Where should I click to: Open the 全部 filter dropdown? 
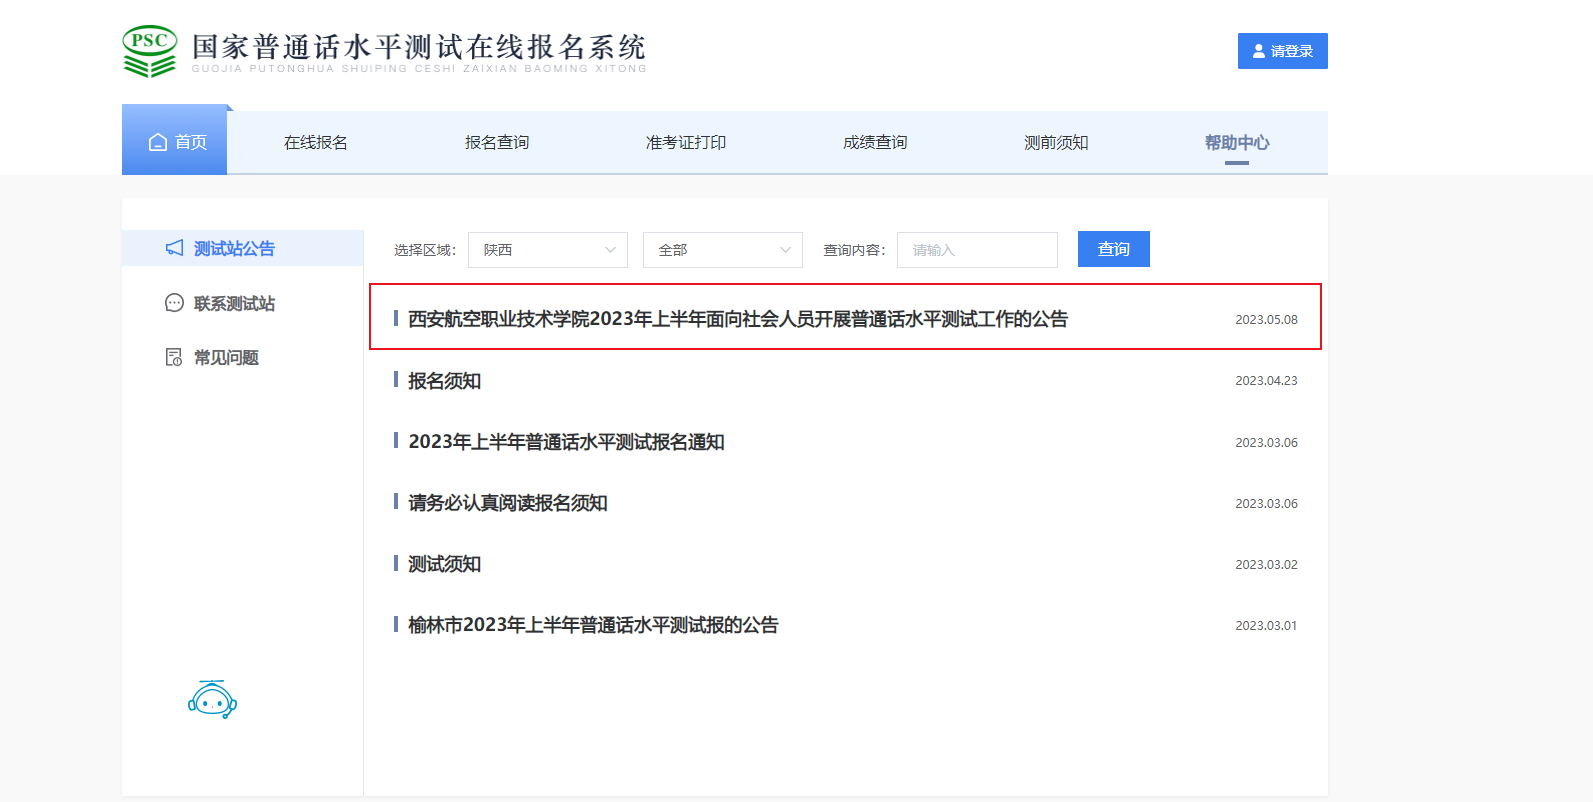(722, 250)
